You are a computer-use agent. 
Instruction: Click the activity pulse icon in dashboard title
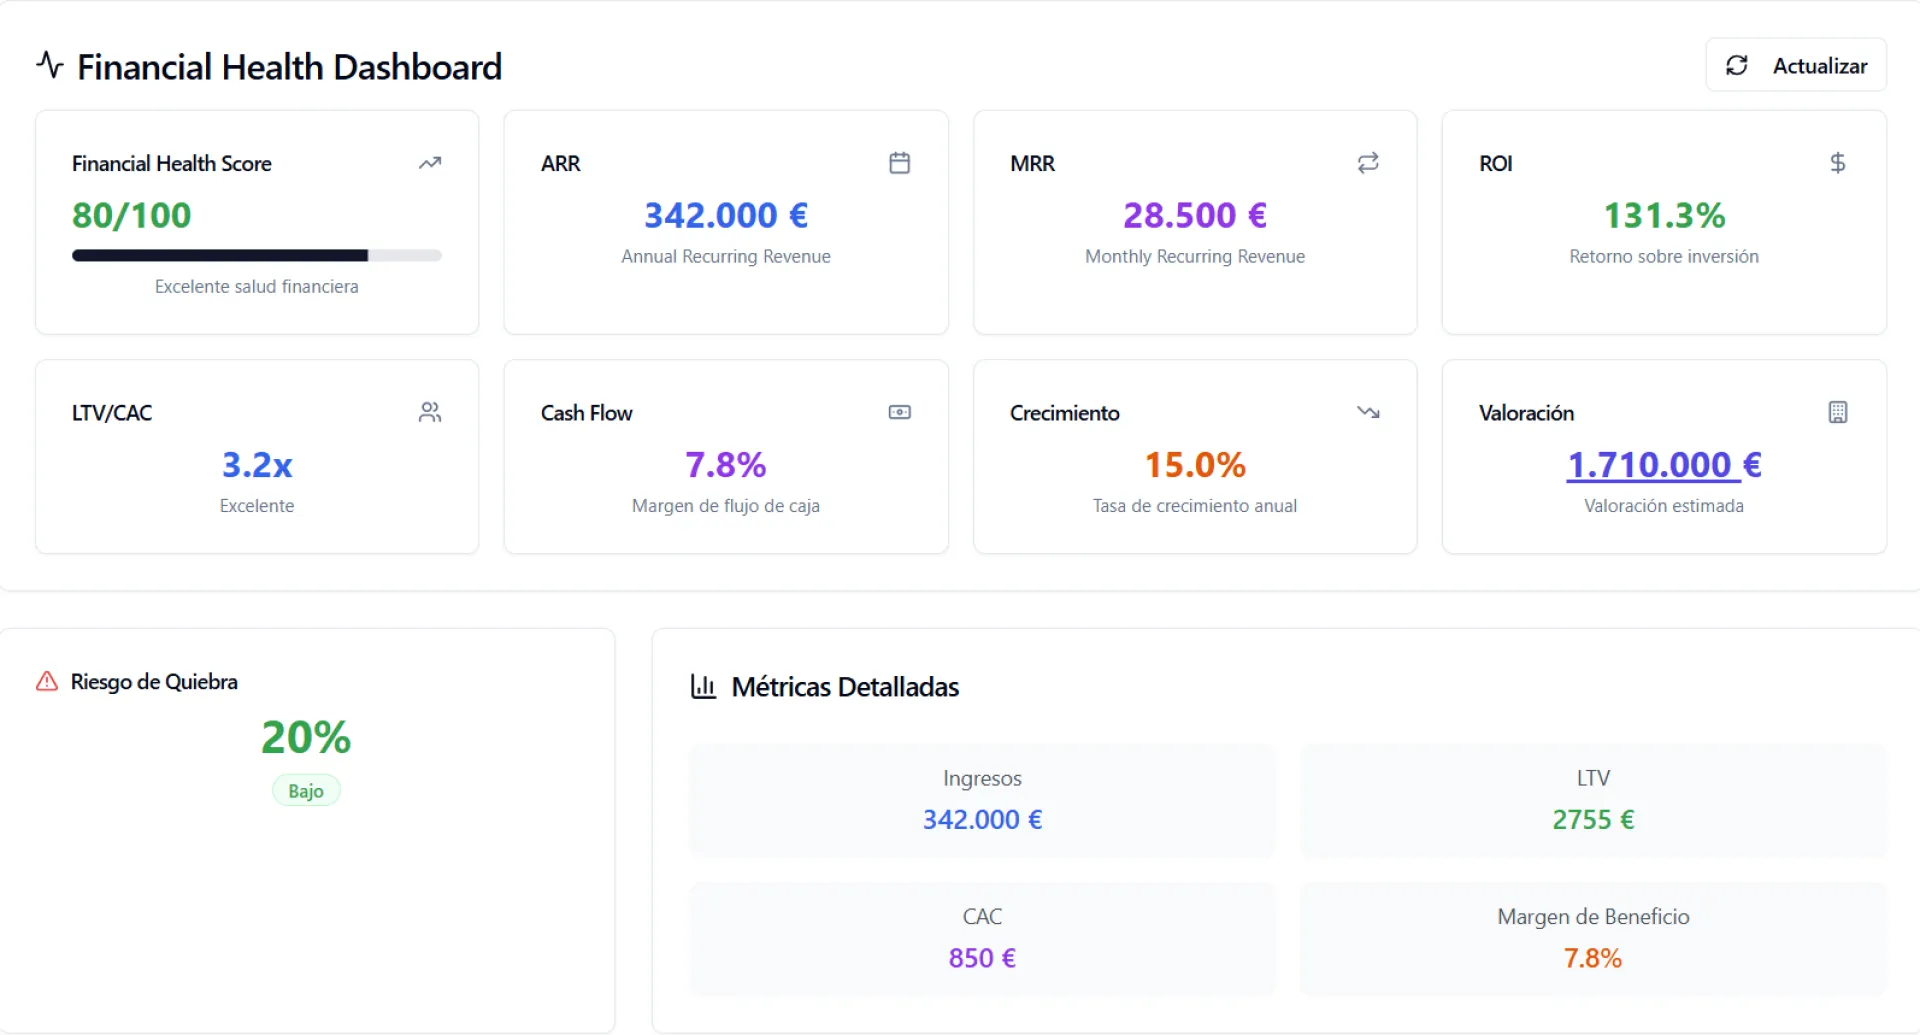point(50,66)
